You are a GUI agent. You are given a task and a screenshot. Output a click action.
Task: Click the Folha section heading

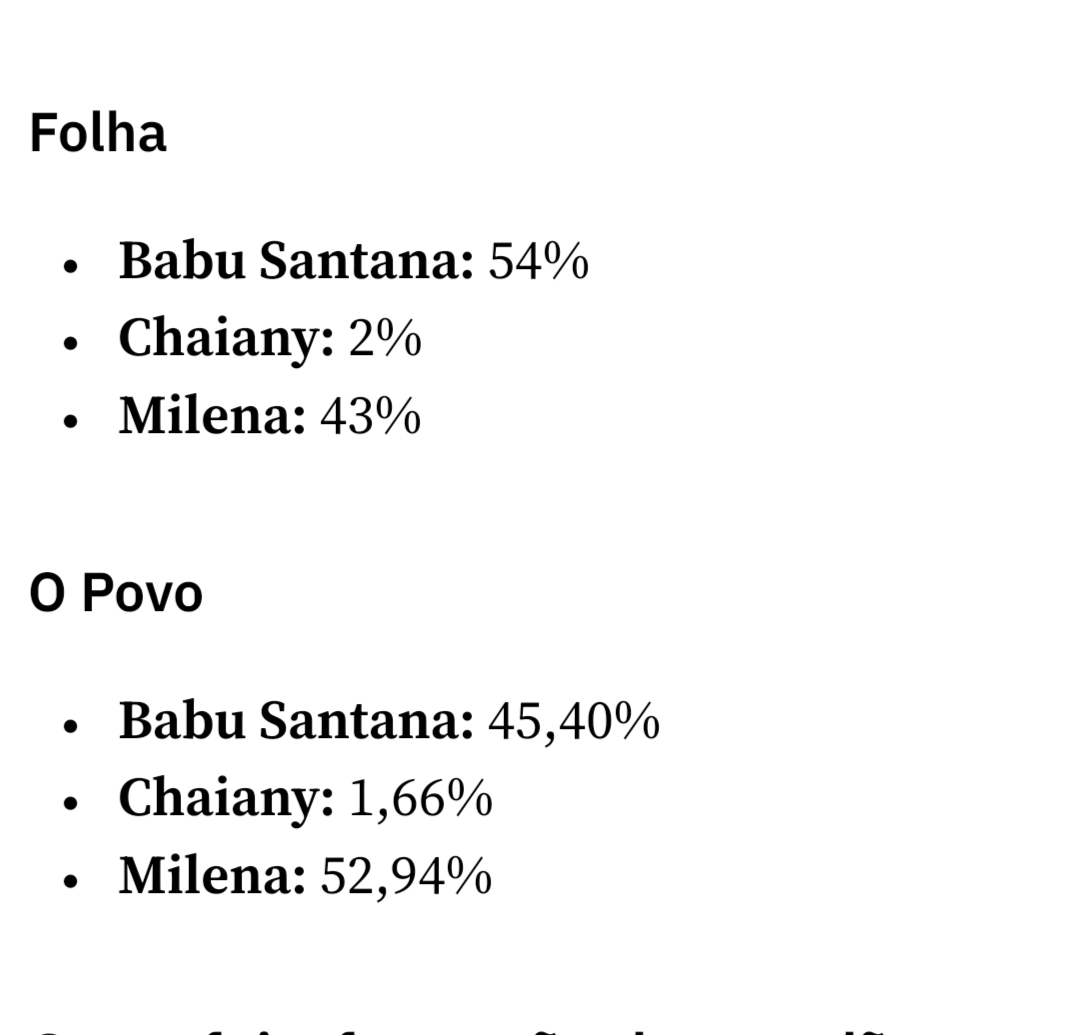pos(98,133)
